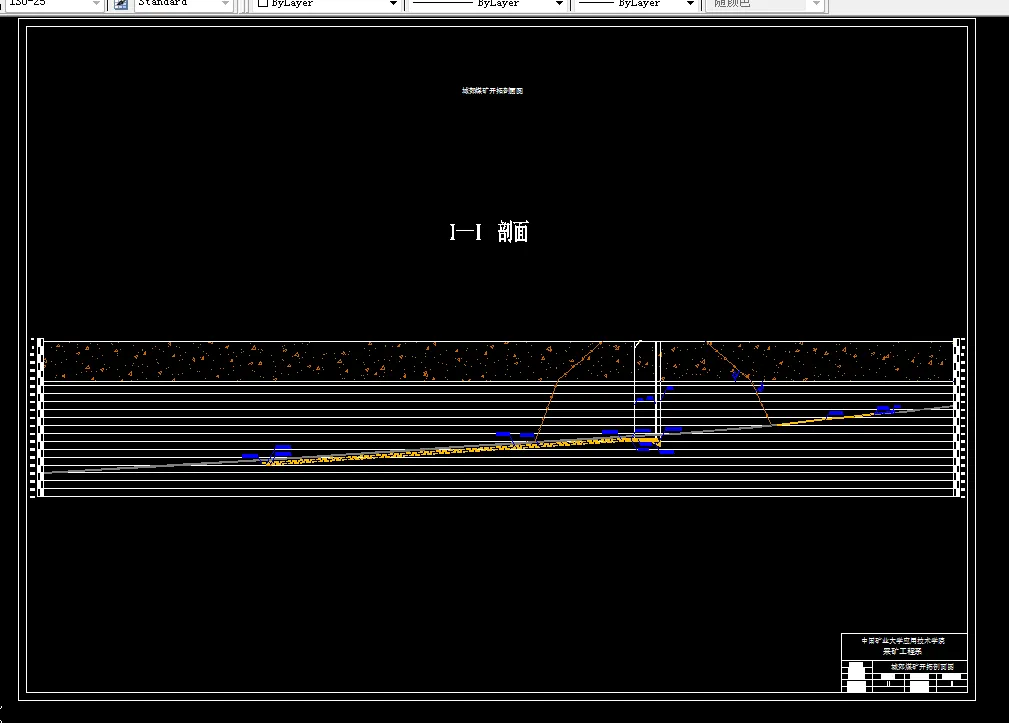Select the drawing name text in title block
This screenshot has height=723, width=1009.
922,666
